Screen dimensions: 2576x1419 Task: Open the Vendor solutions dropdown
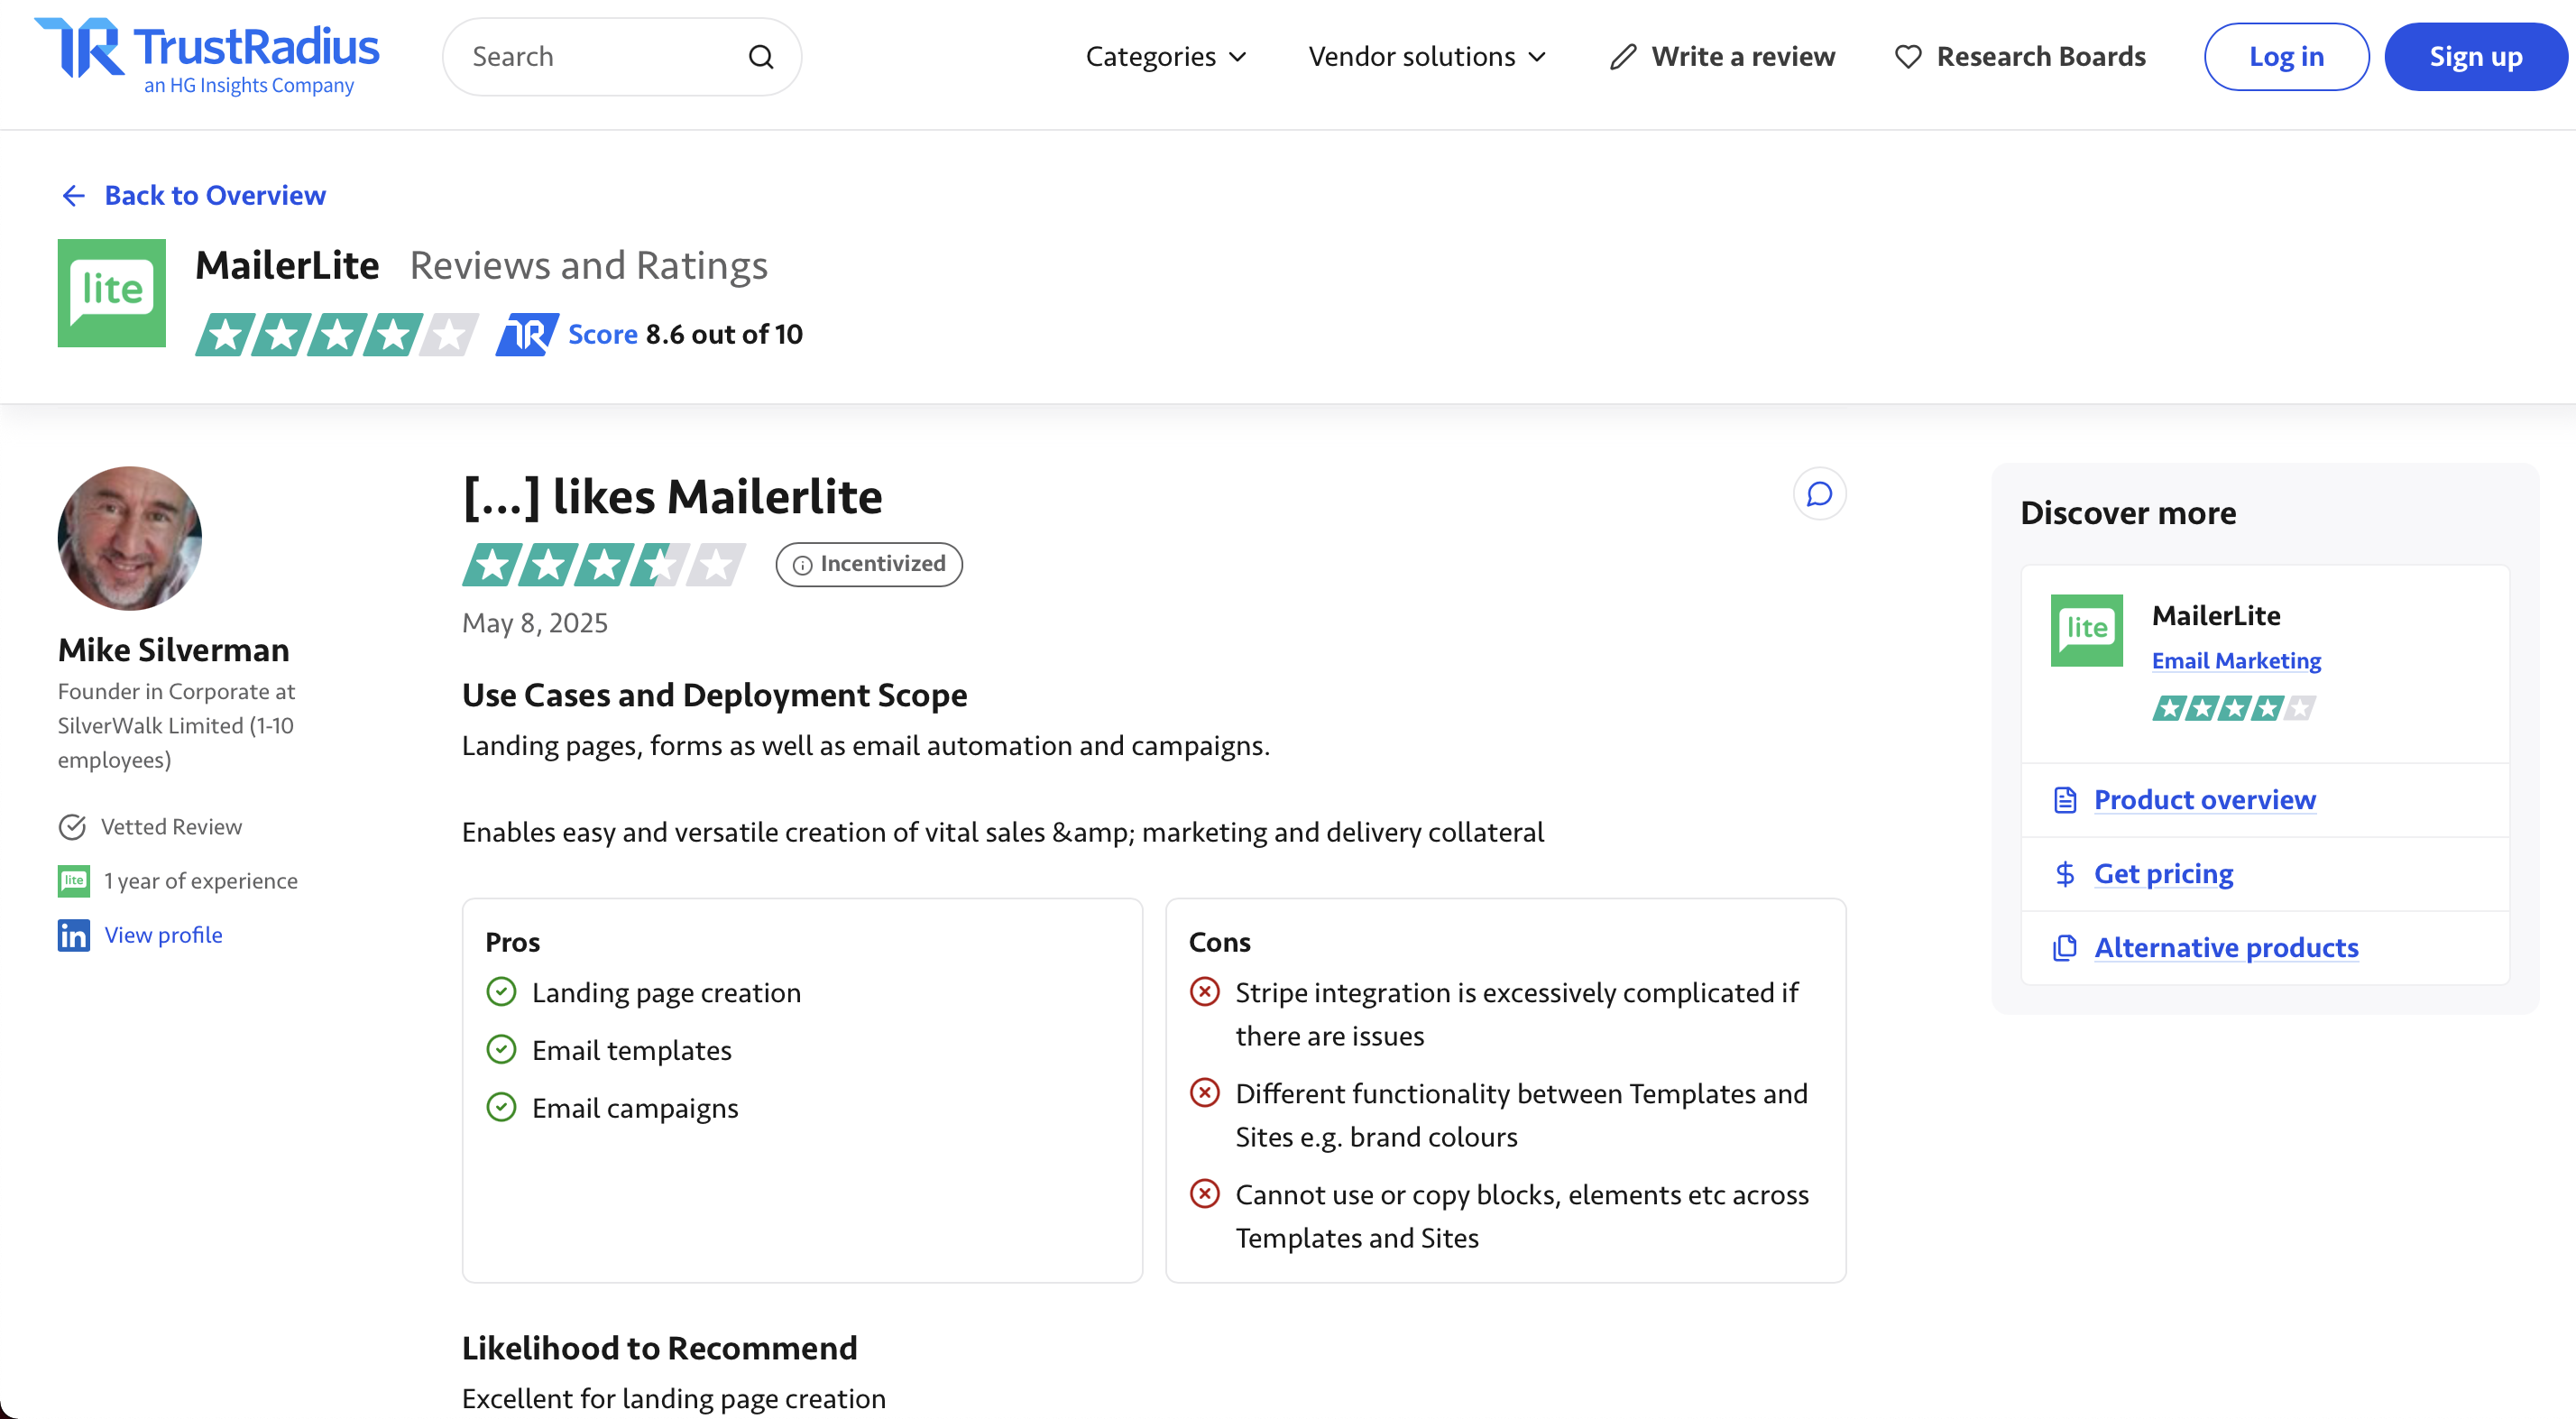coord(1427,57)
